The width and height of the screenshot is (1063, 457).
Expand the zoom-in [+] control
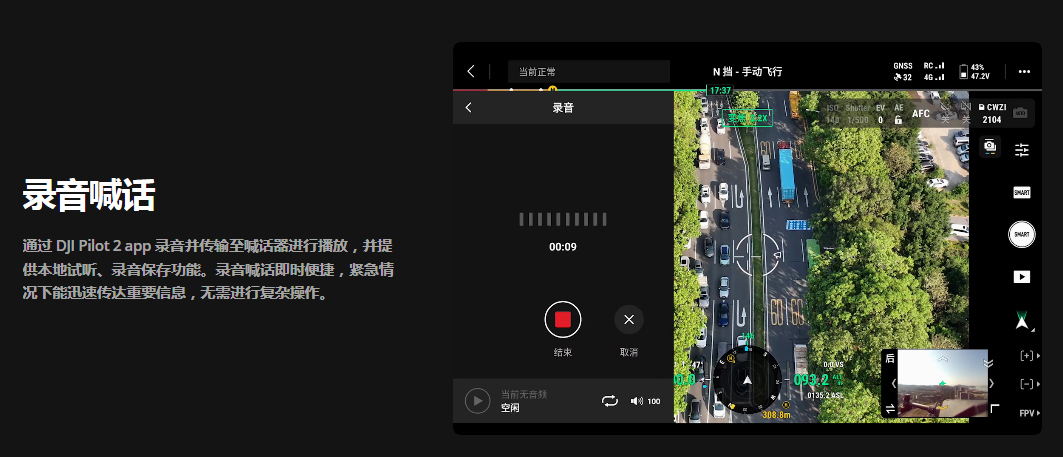pos(1029,356)
